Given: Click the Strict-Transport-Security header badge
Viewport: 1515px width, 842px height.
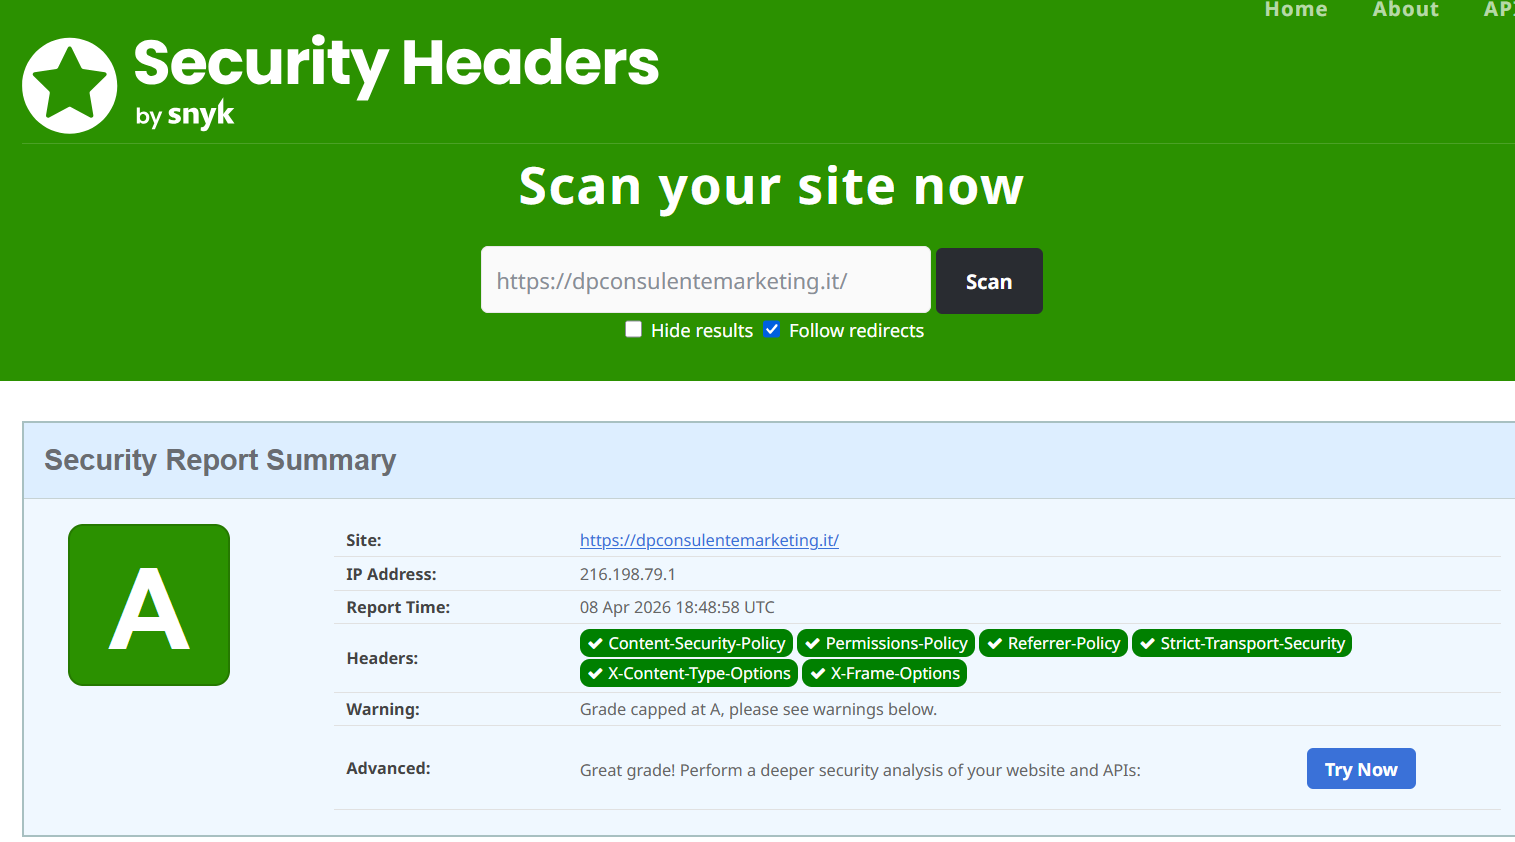Looking at the screenshot, I should point(1241,643).
